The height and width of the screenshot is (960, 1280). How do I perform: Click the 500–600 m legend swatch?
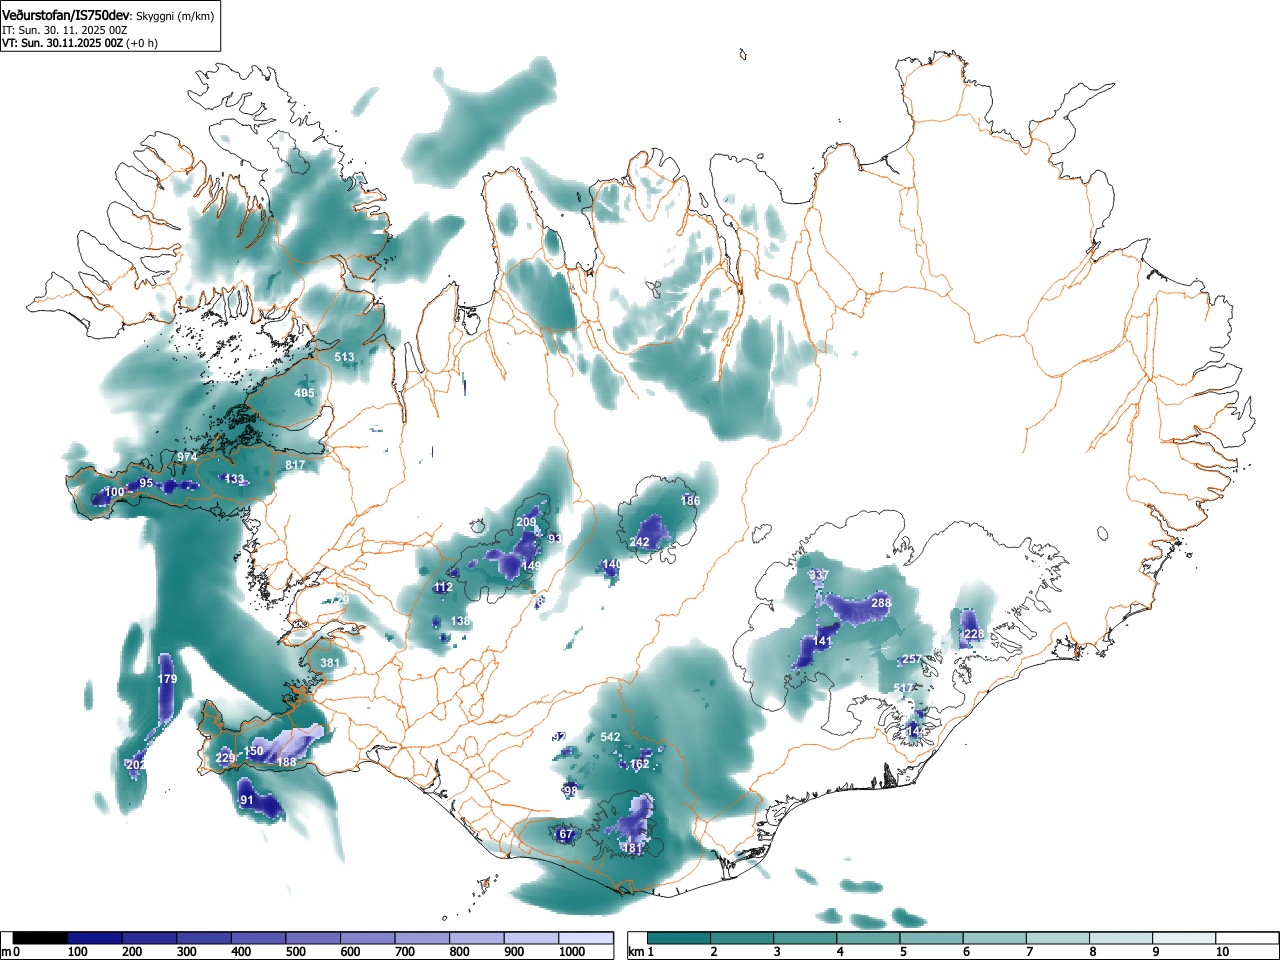coord(313,938)
